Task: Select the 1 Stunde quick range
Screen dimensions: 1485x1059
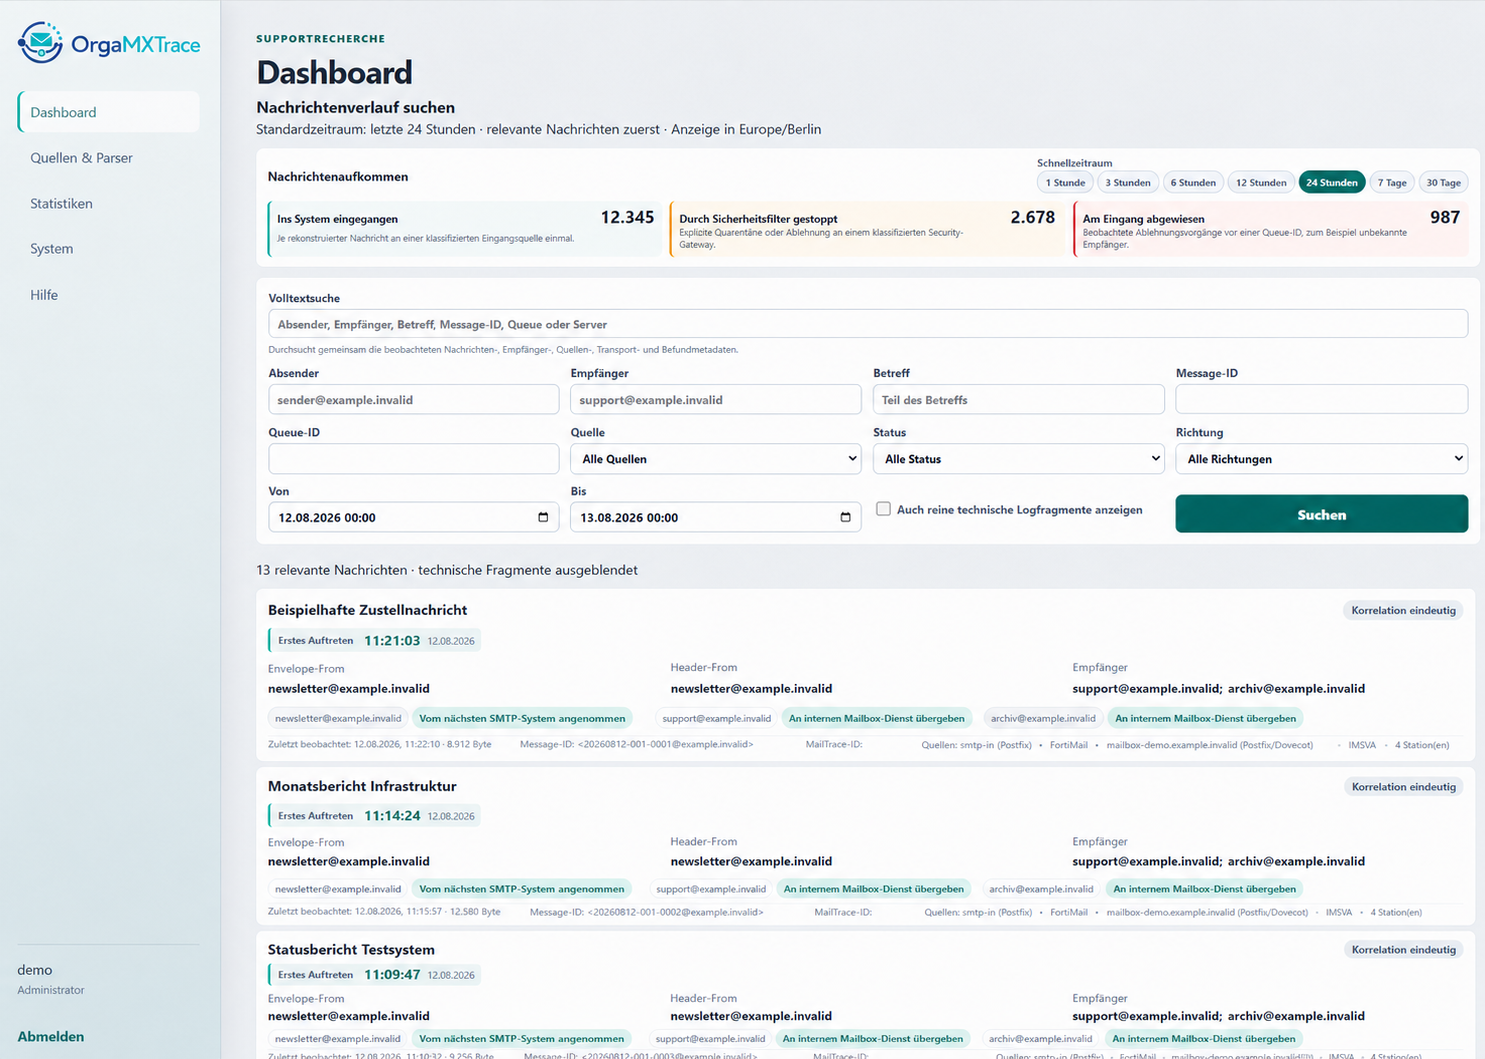Action: (x=1065, y=182)
